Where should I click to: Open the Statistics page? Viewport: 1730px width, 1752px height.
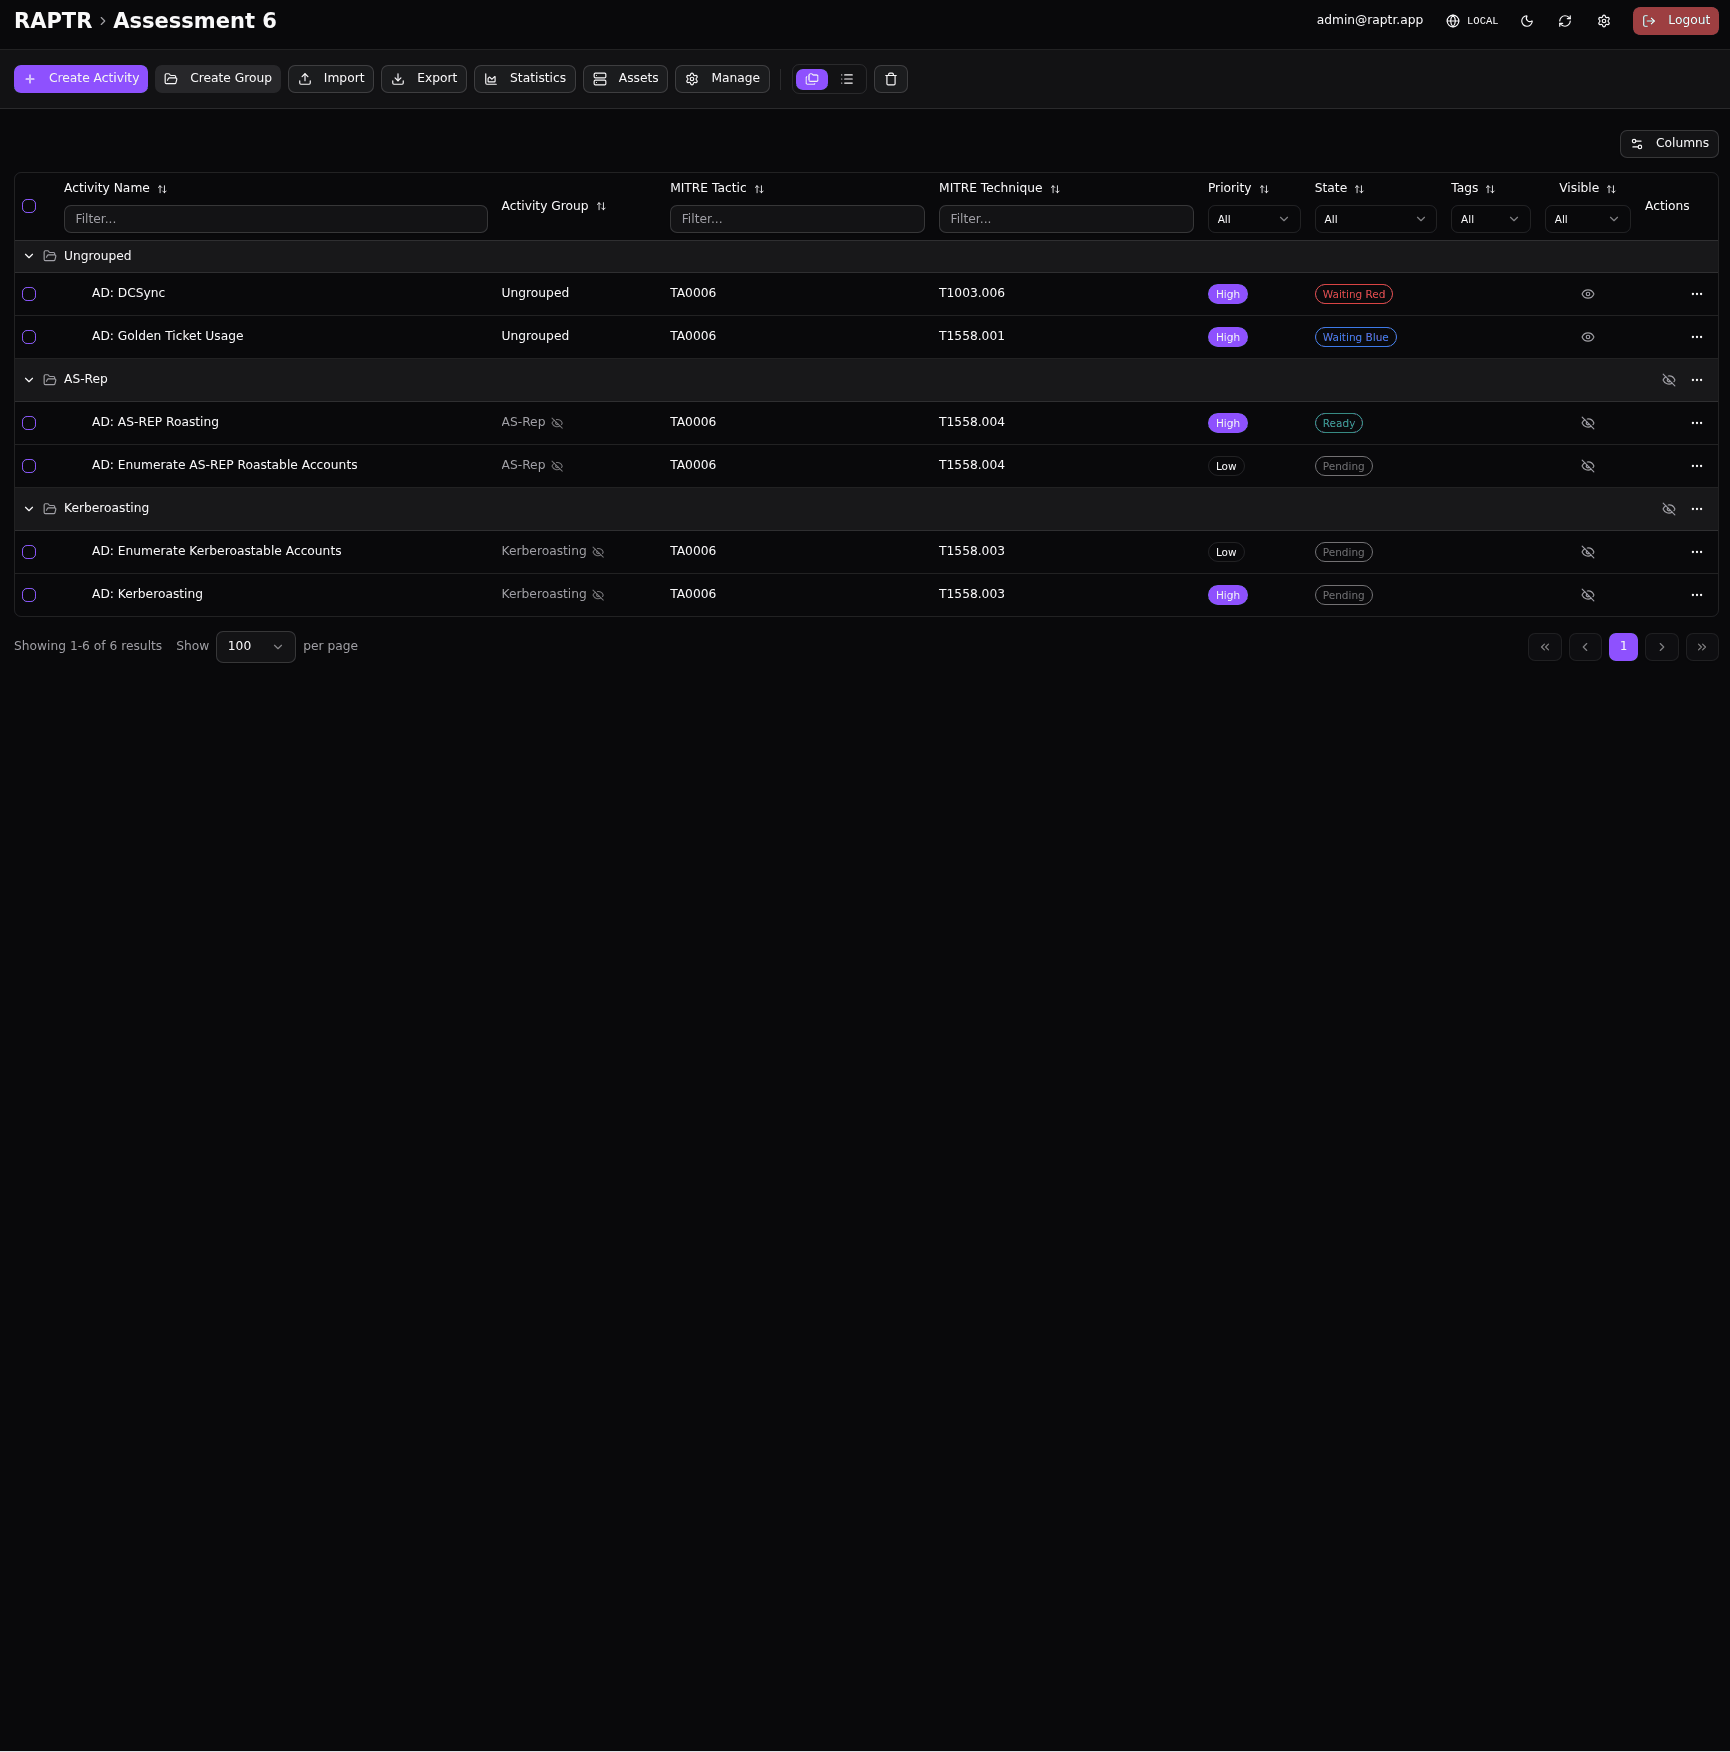click(525, 79)
